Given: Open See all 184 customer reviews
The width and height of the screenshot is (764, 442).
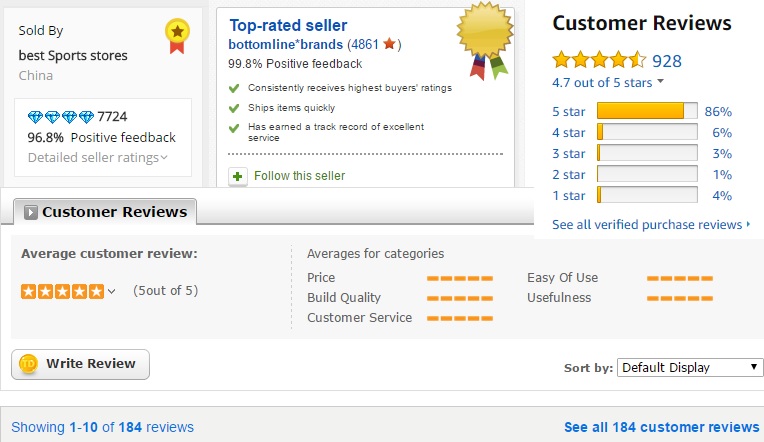Looking at the screenshot, I should pos(661,427).
